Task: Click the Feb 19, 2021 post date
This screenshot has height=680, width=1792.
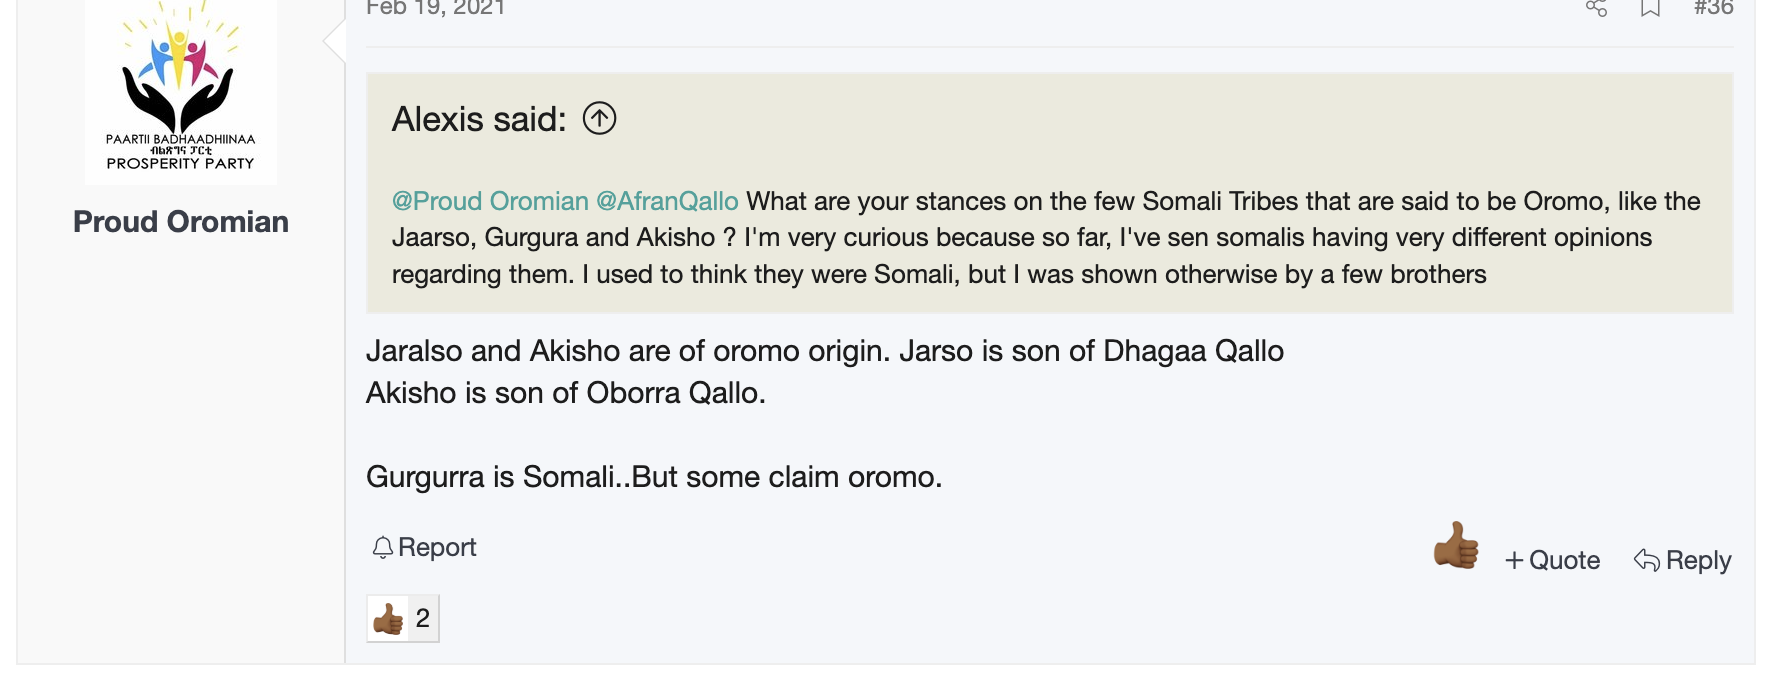Action: tap(436, 8)
